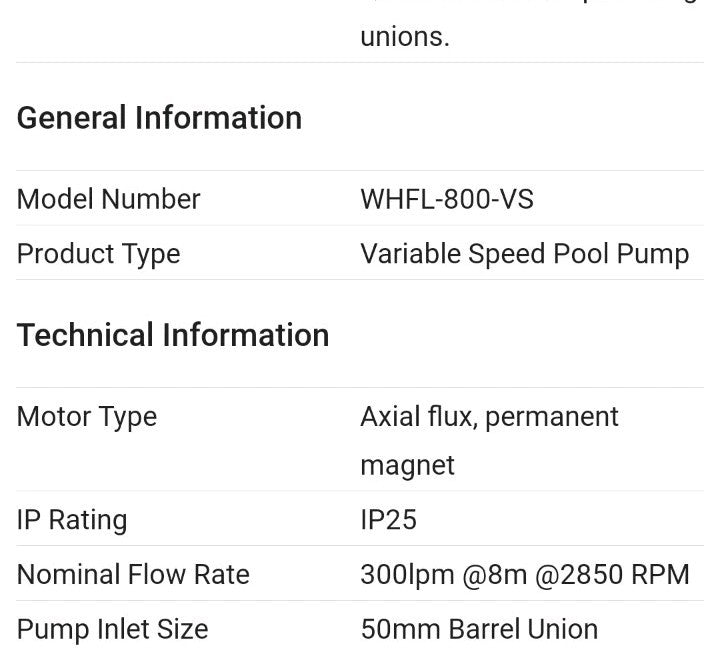Screen dimensions: 719x654
Task: Select the Nominal Flow Rate label
Action: 133,575
